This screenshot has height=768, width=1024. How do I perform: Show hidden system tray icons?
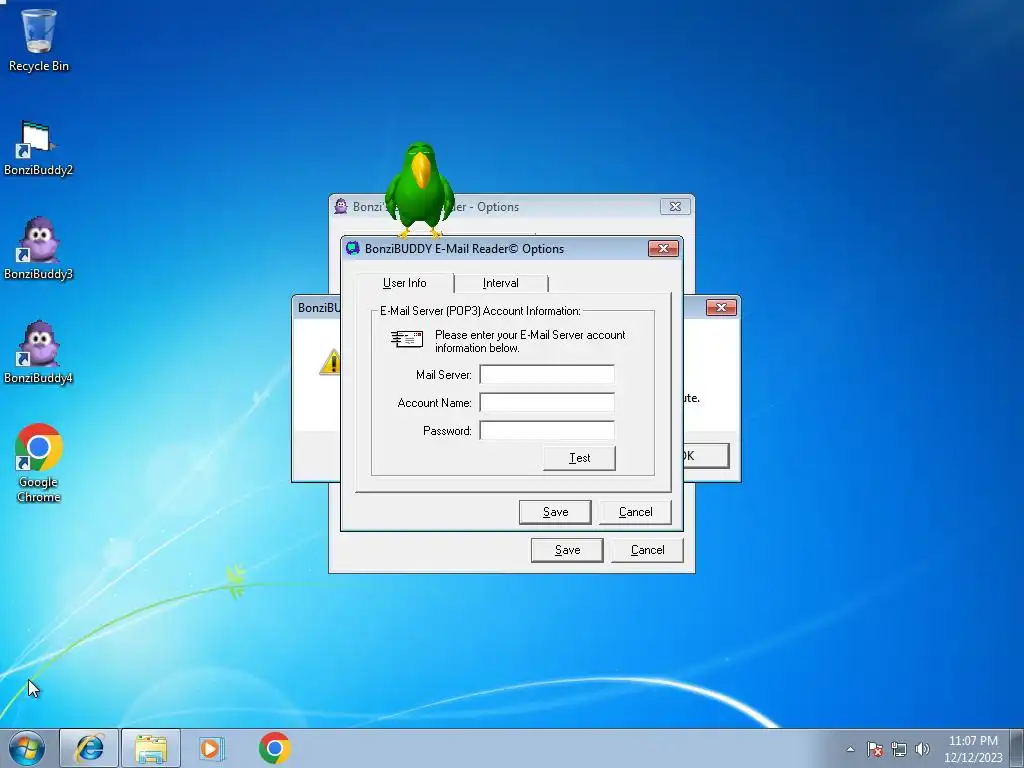(x=850, y=749)
